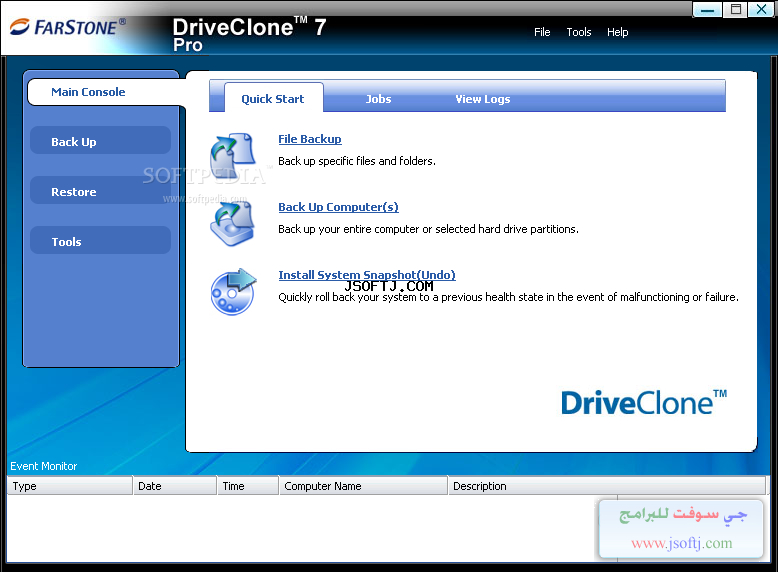
Task: Minimize the DriveClone window
Action: (707, 9)
